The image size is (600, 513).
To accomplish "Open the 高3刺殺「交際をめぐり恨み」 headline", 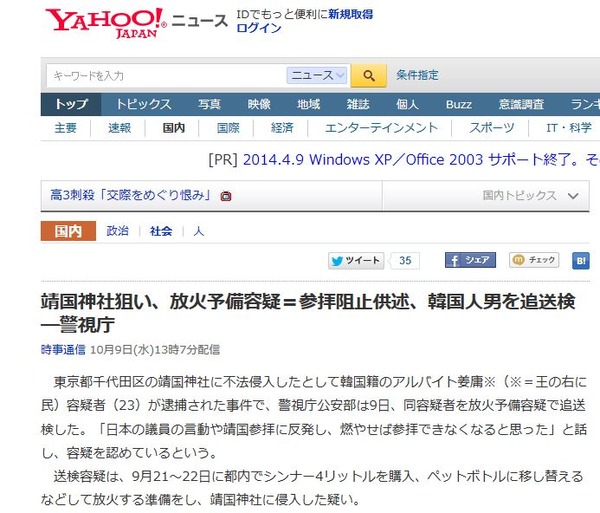I will [131, 195].
